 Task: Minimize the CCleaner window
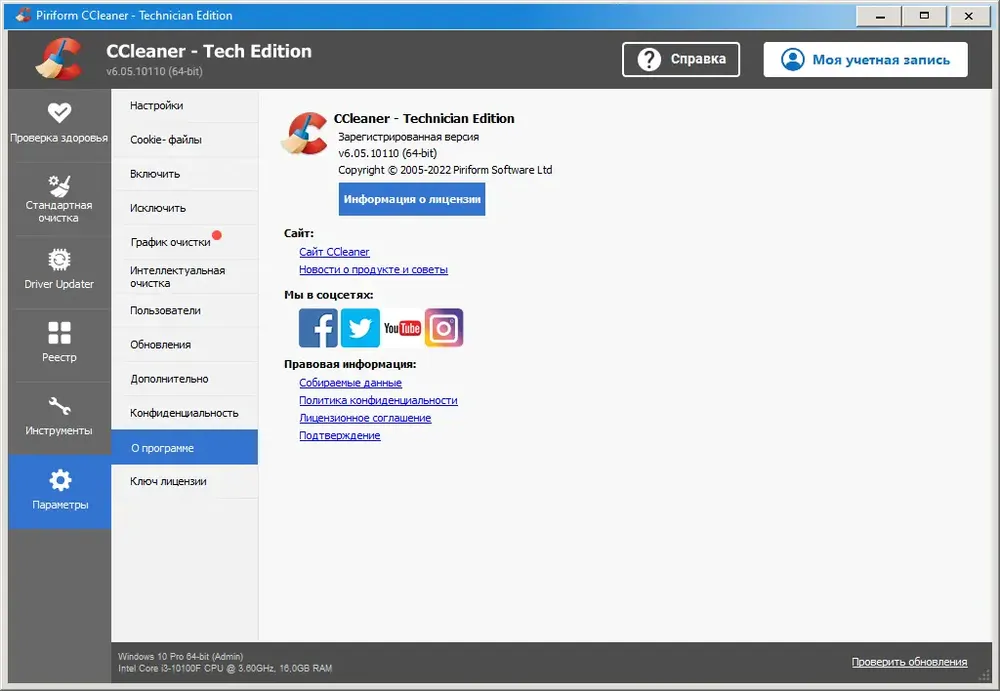point(880,16)
